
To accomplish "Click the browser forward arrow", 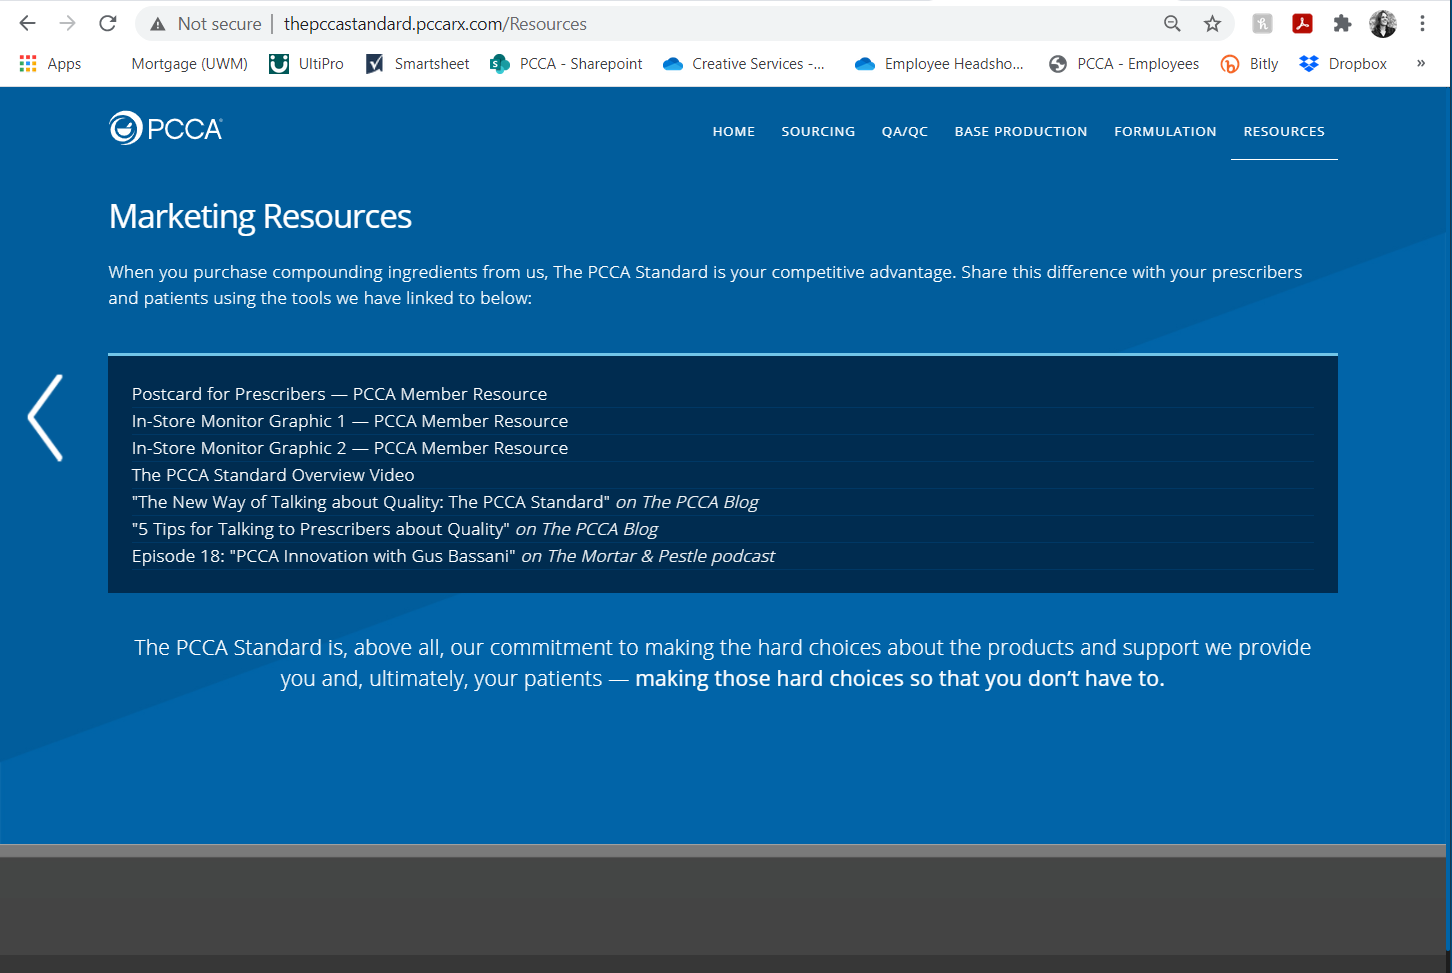I will (x=67, y=23).
